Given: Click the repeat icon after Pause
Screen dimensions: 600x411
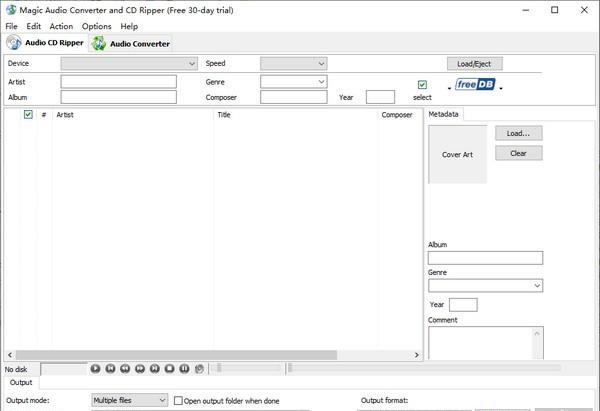Looking at the screenshot, I should 199,369.
